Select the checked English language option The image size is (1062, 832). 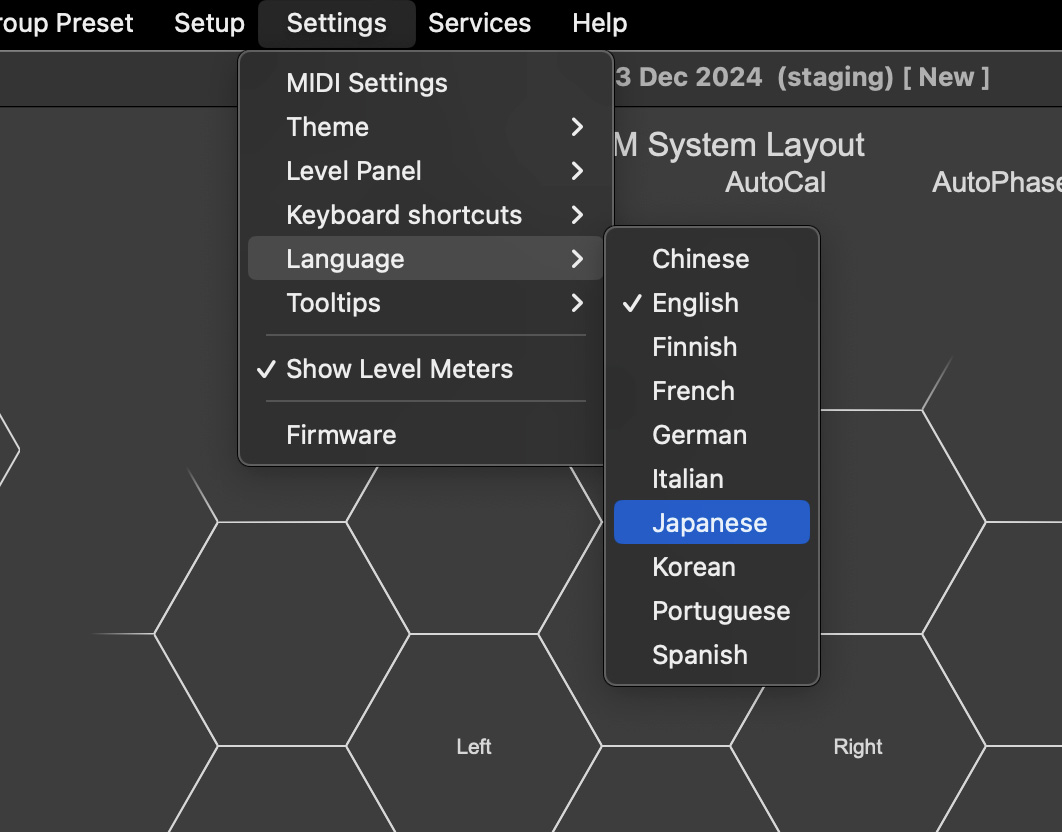click(x=695, y=303)
